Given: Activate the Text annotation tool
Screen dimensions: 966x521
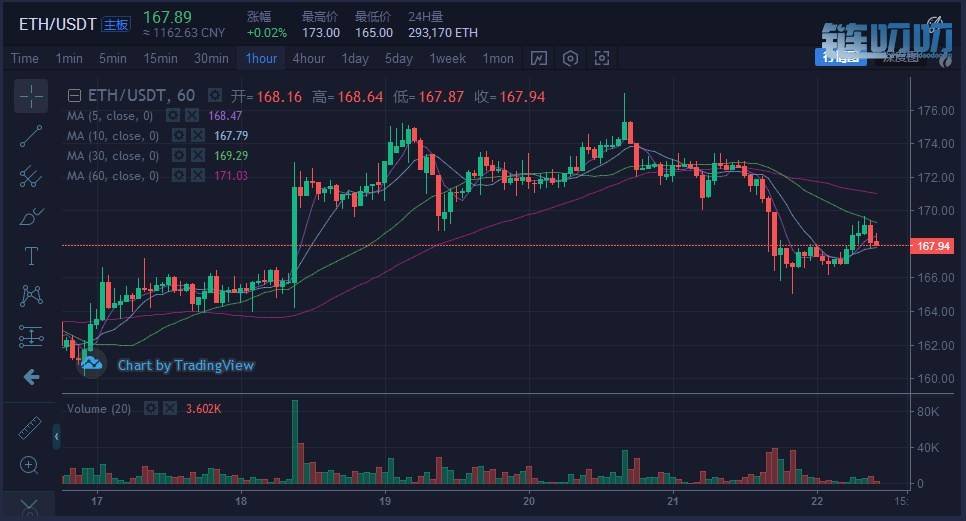Looking at the screenshot, I should point(31,256).
